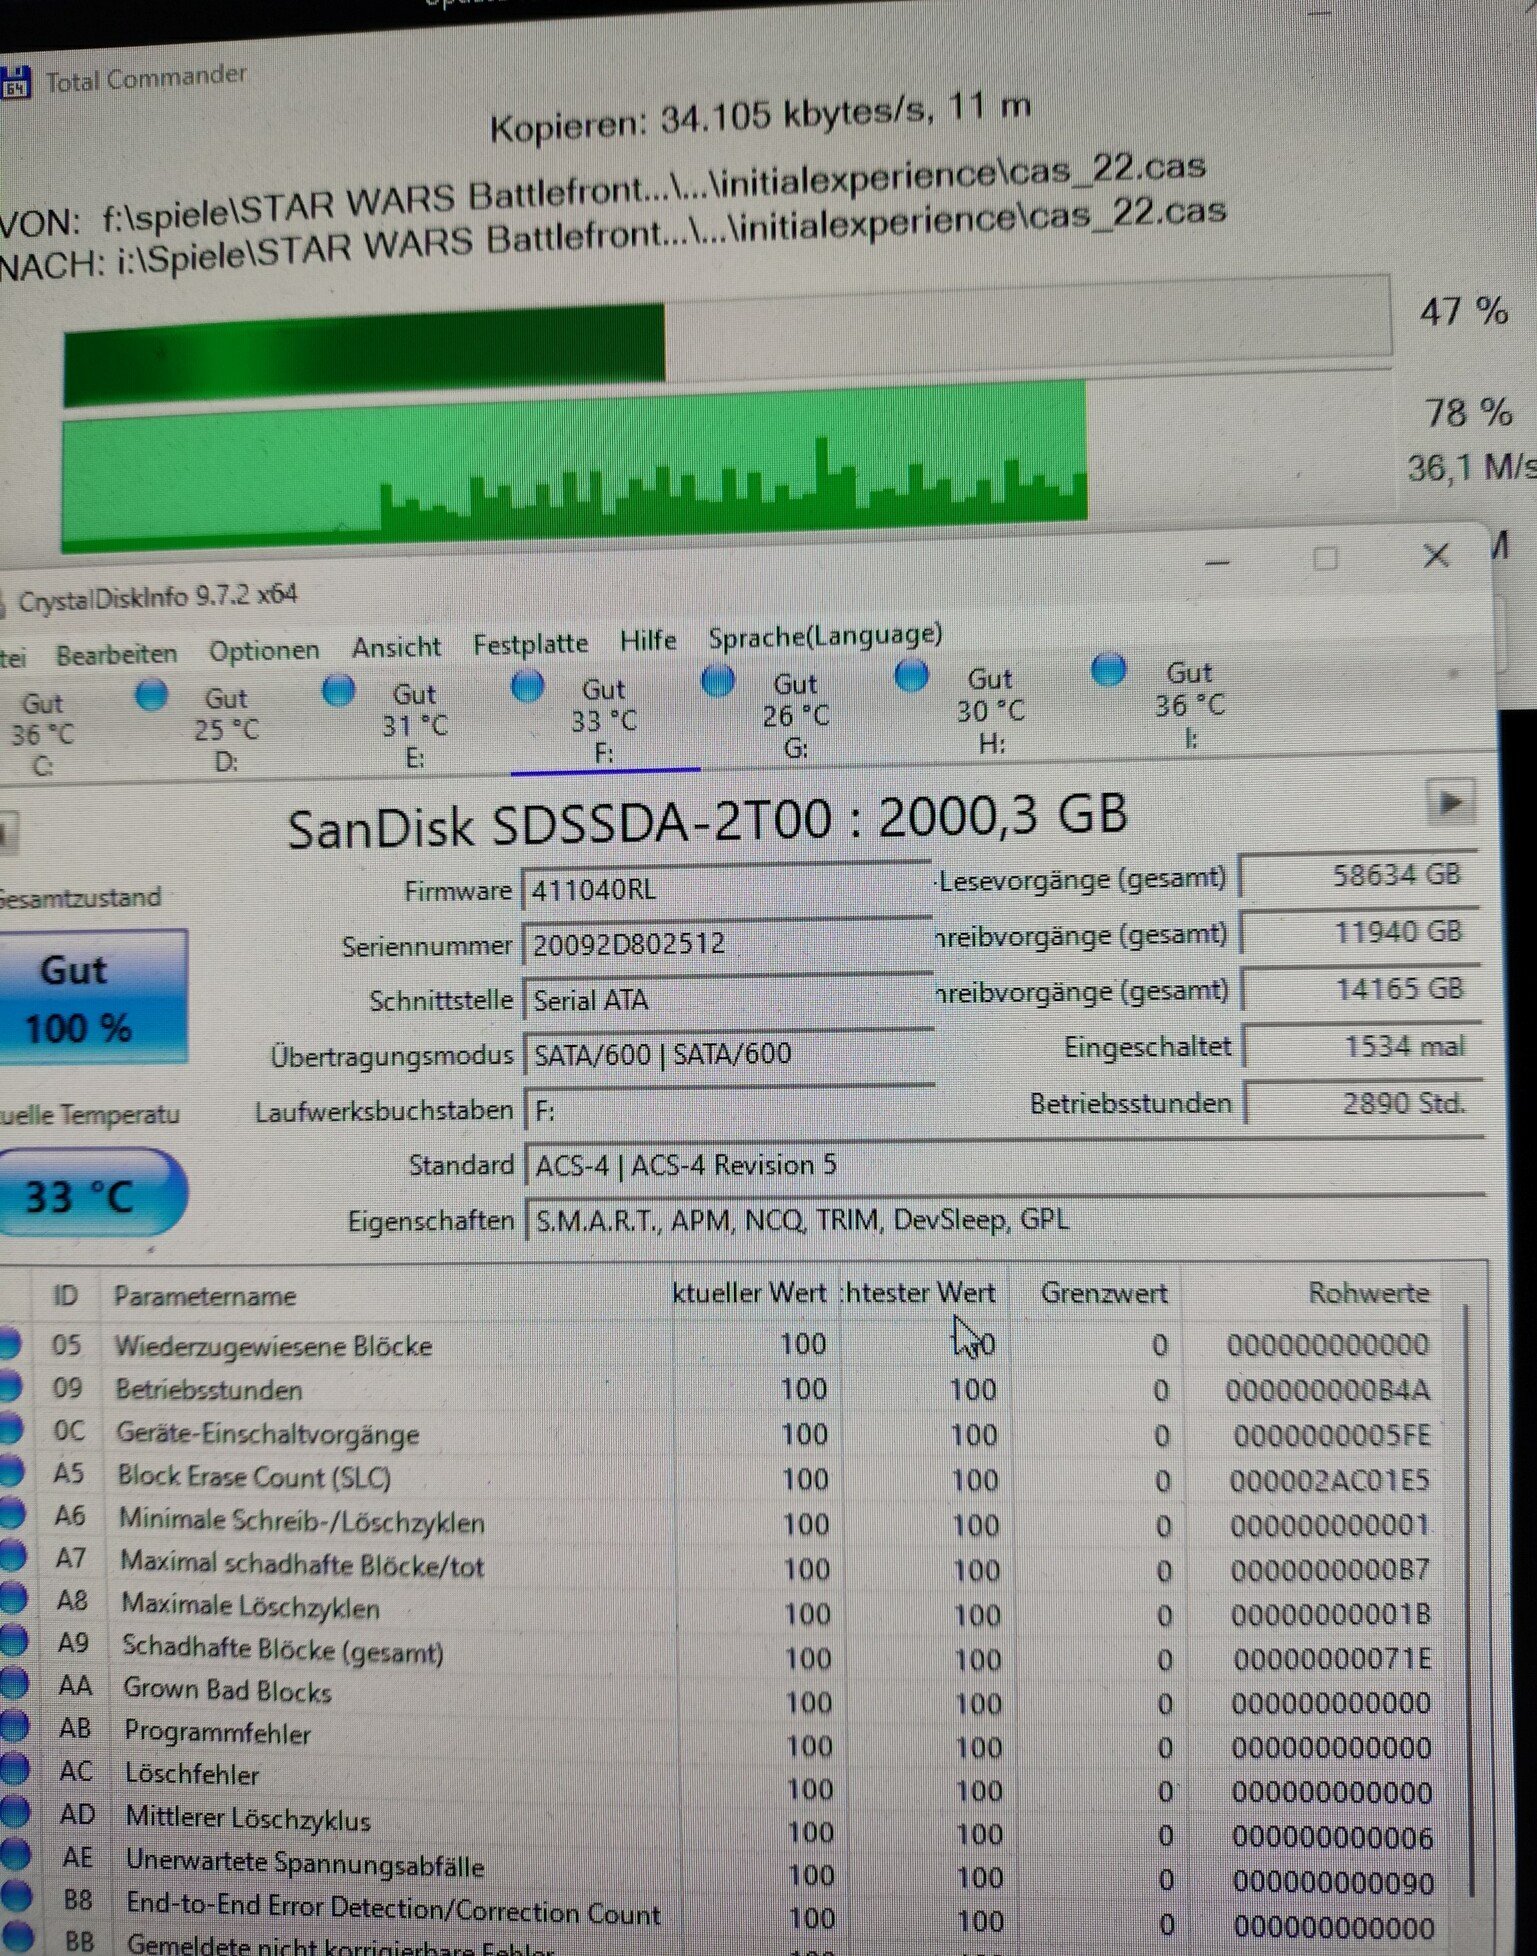
Task: Click the status dot of row A5
Action: click(x=11, y=1471)
